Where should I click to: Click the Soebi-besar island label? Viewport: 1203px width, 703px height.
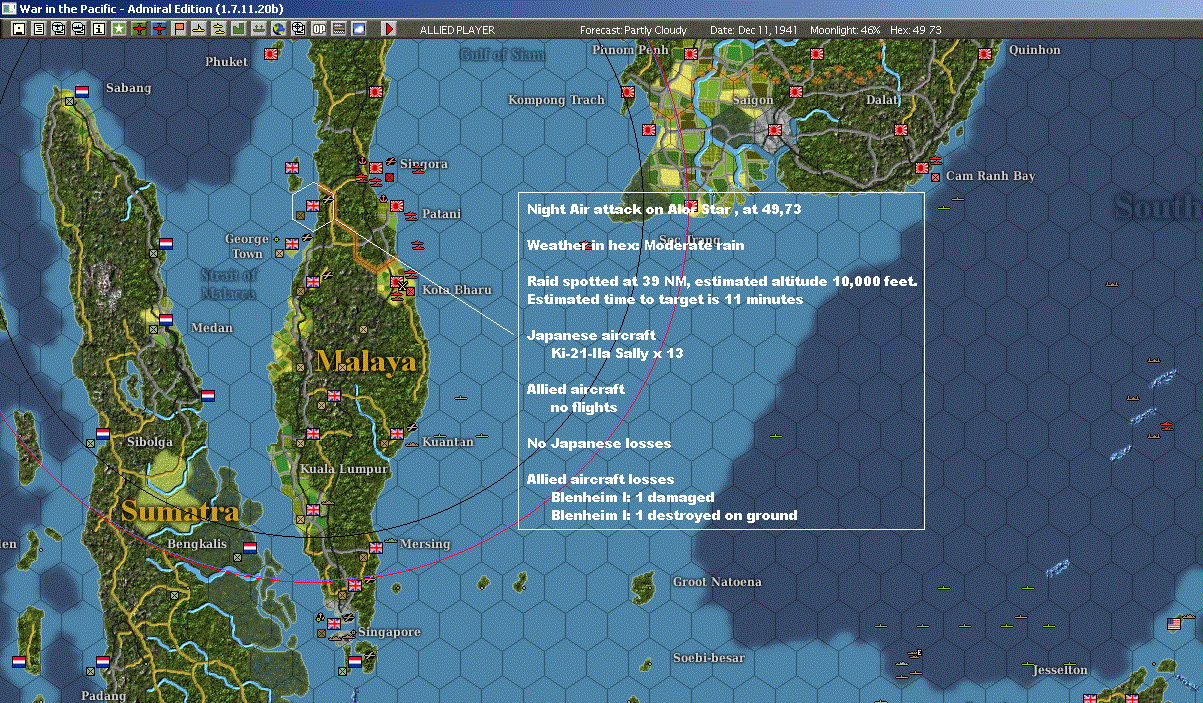pyautogui.click(x=708, y=658)
